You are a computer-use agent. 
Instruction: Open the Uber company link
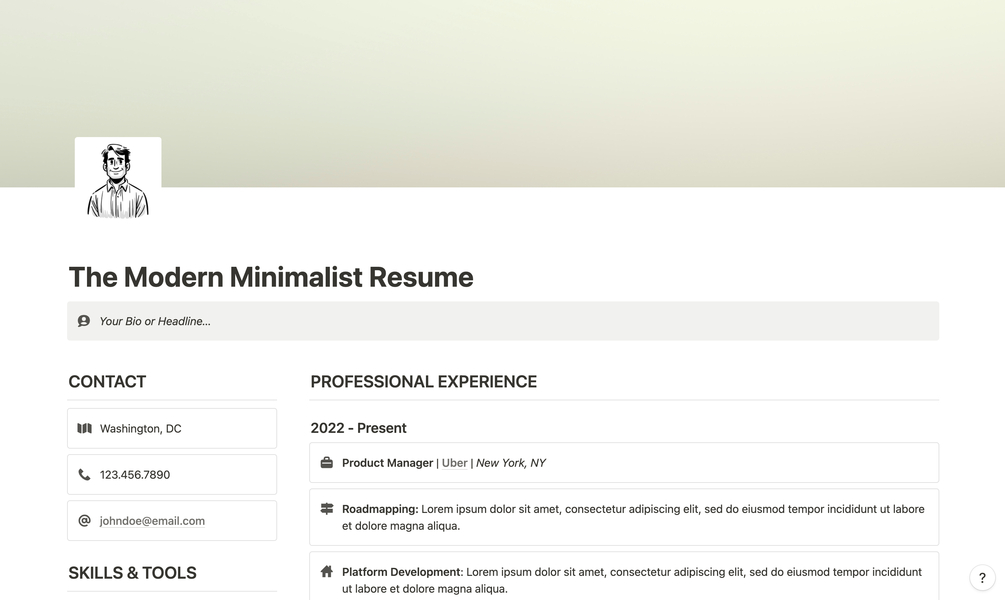[454, 463]
